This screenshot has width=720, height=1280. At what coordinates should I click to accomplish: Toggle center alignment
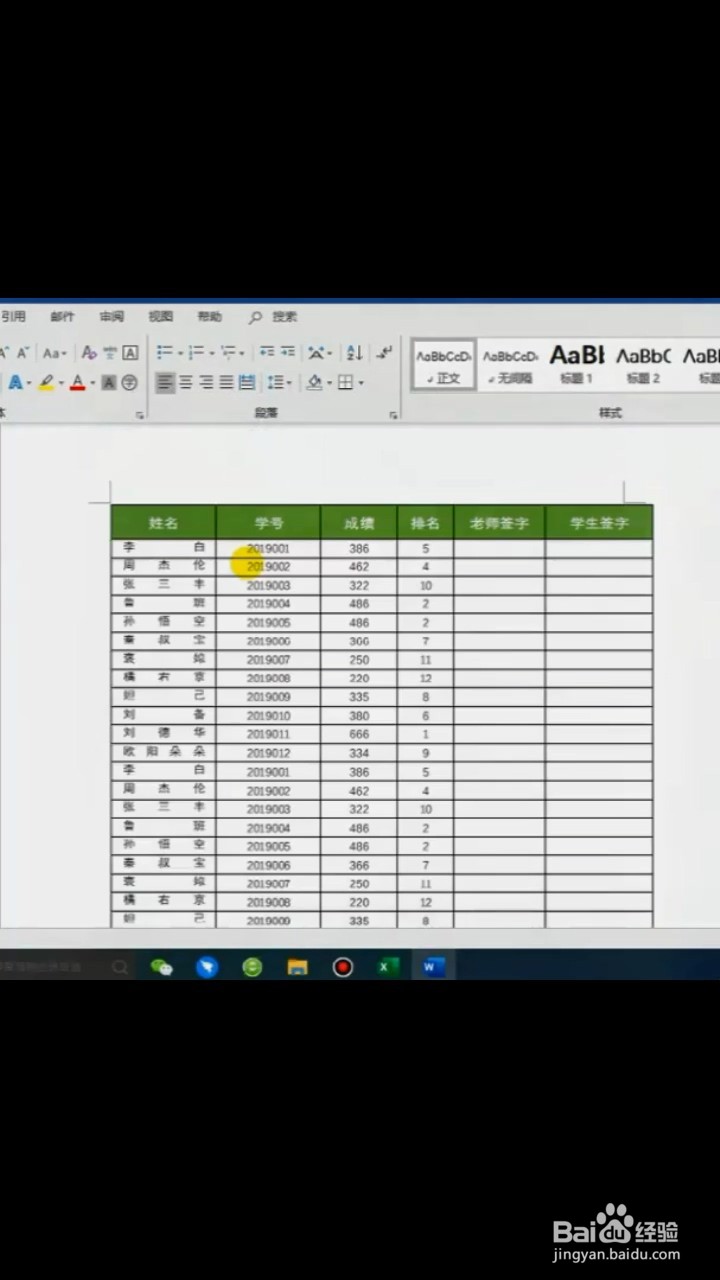pos(185,382)
